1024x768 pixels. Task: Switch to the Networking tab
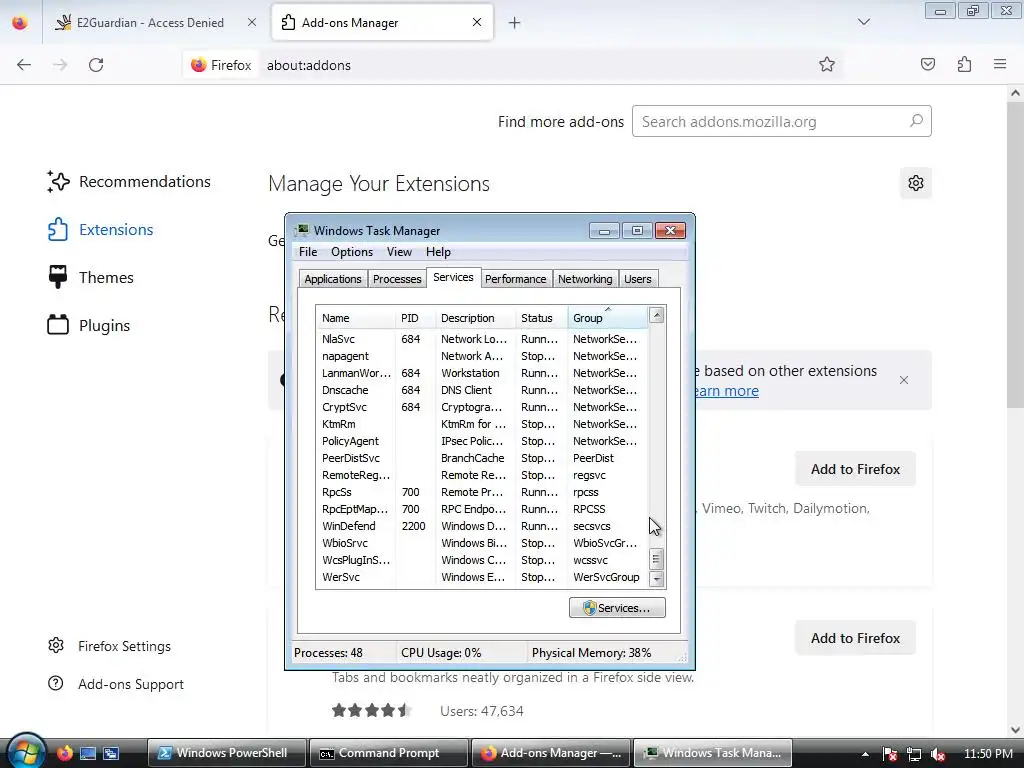tap(585, 279)
